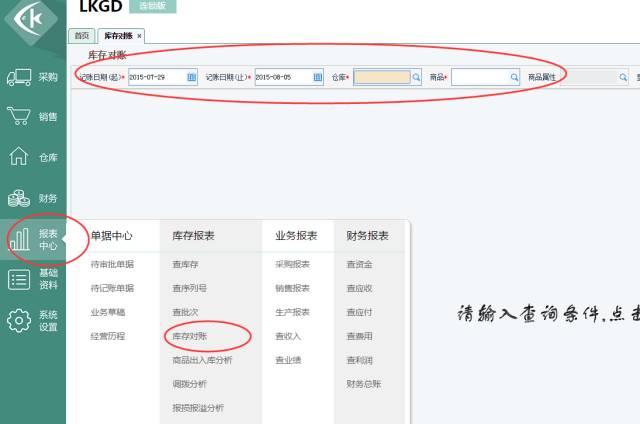The image size is (640, 424).
Task: Open 调拨分析 report
Action: 189,384
